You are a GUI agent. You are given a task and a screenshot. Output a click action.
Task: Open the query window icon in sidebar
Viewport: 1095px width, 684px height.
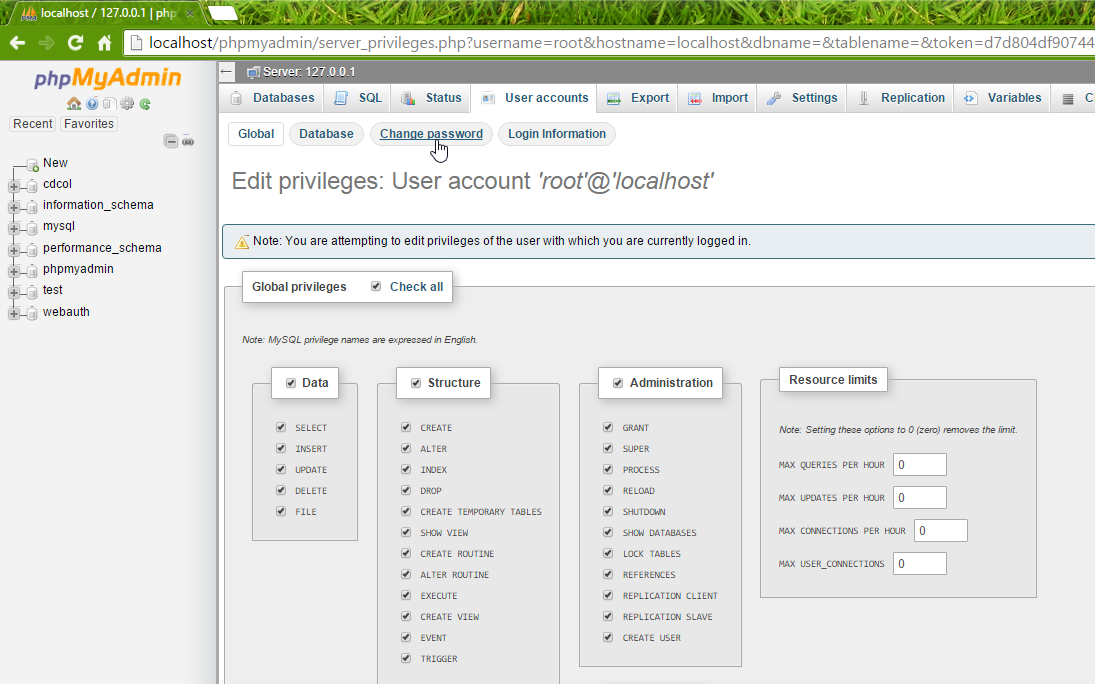coord(109,103)
